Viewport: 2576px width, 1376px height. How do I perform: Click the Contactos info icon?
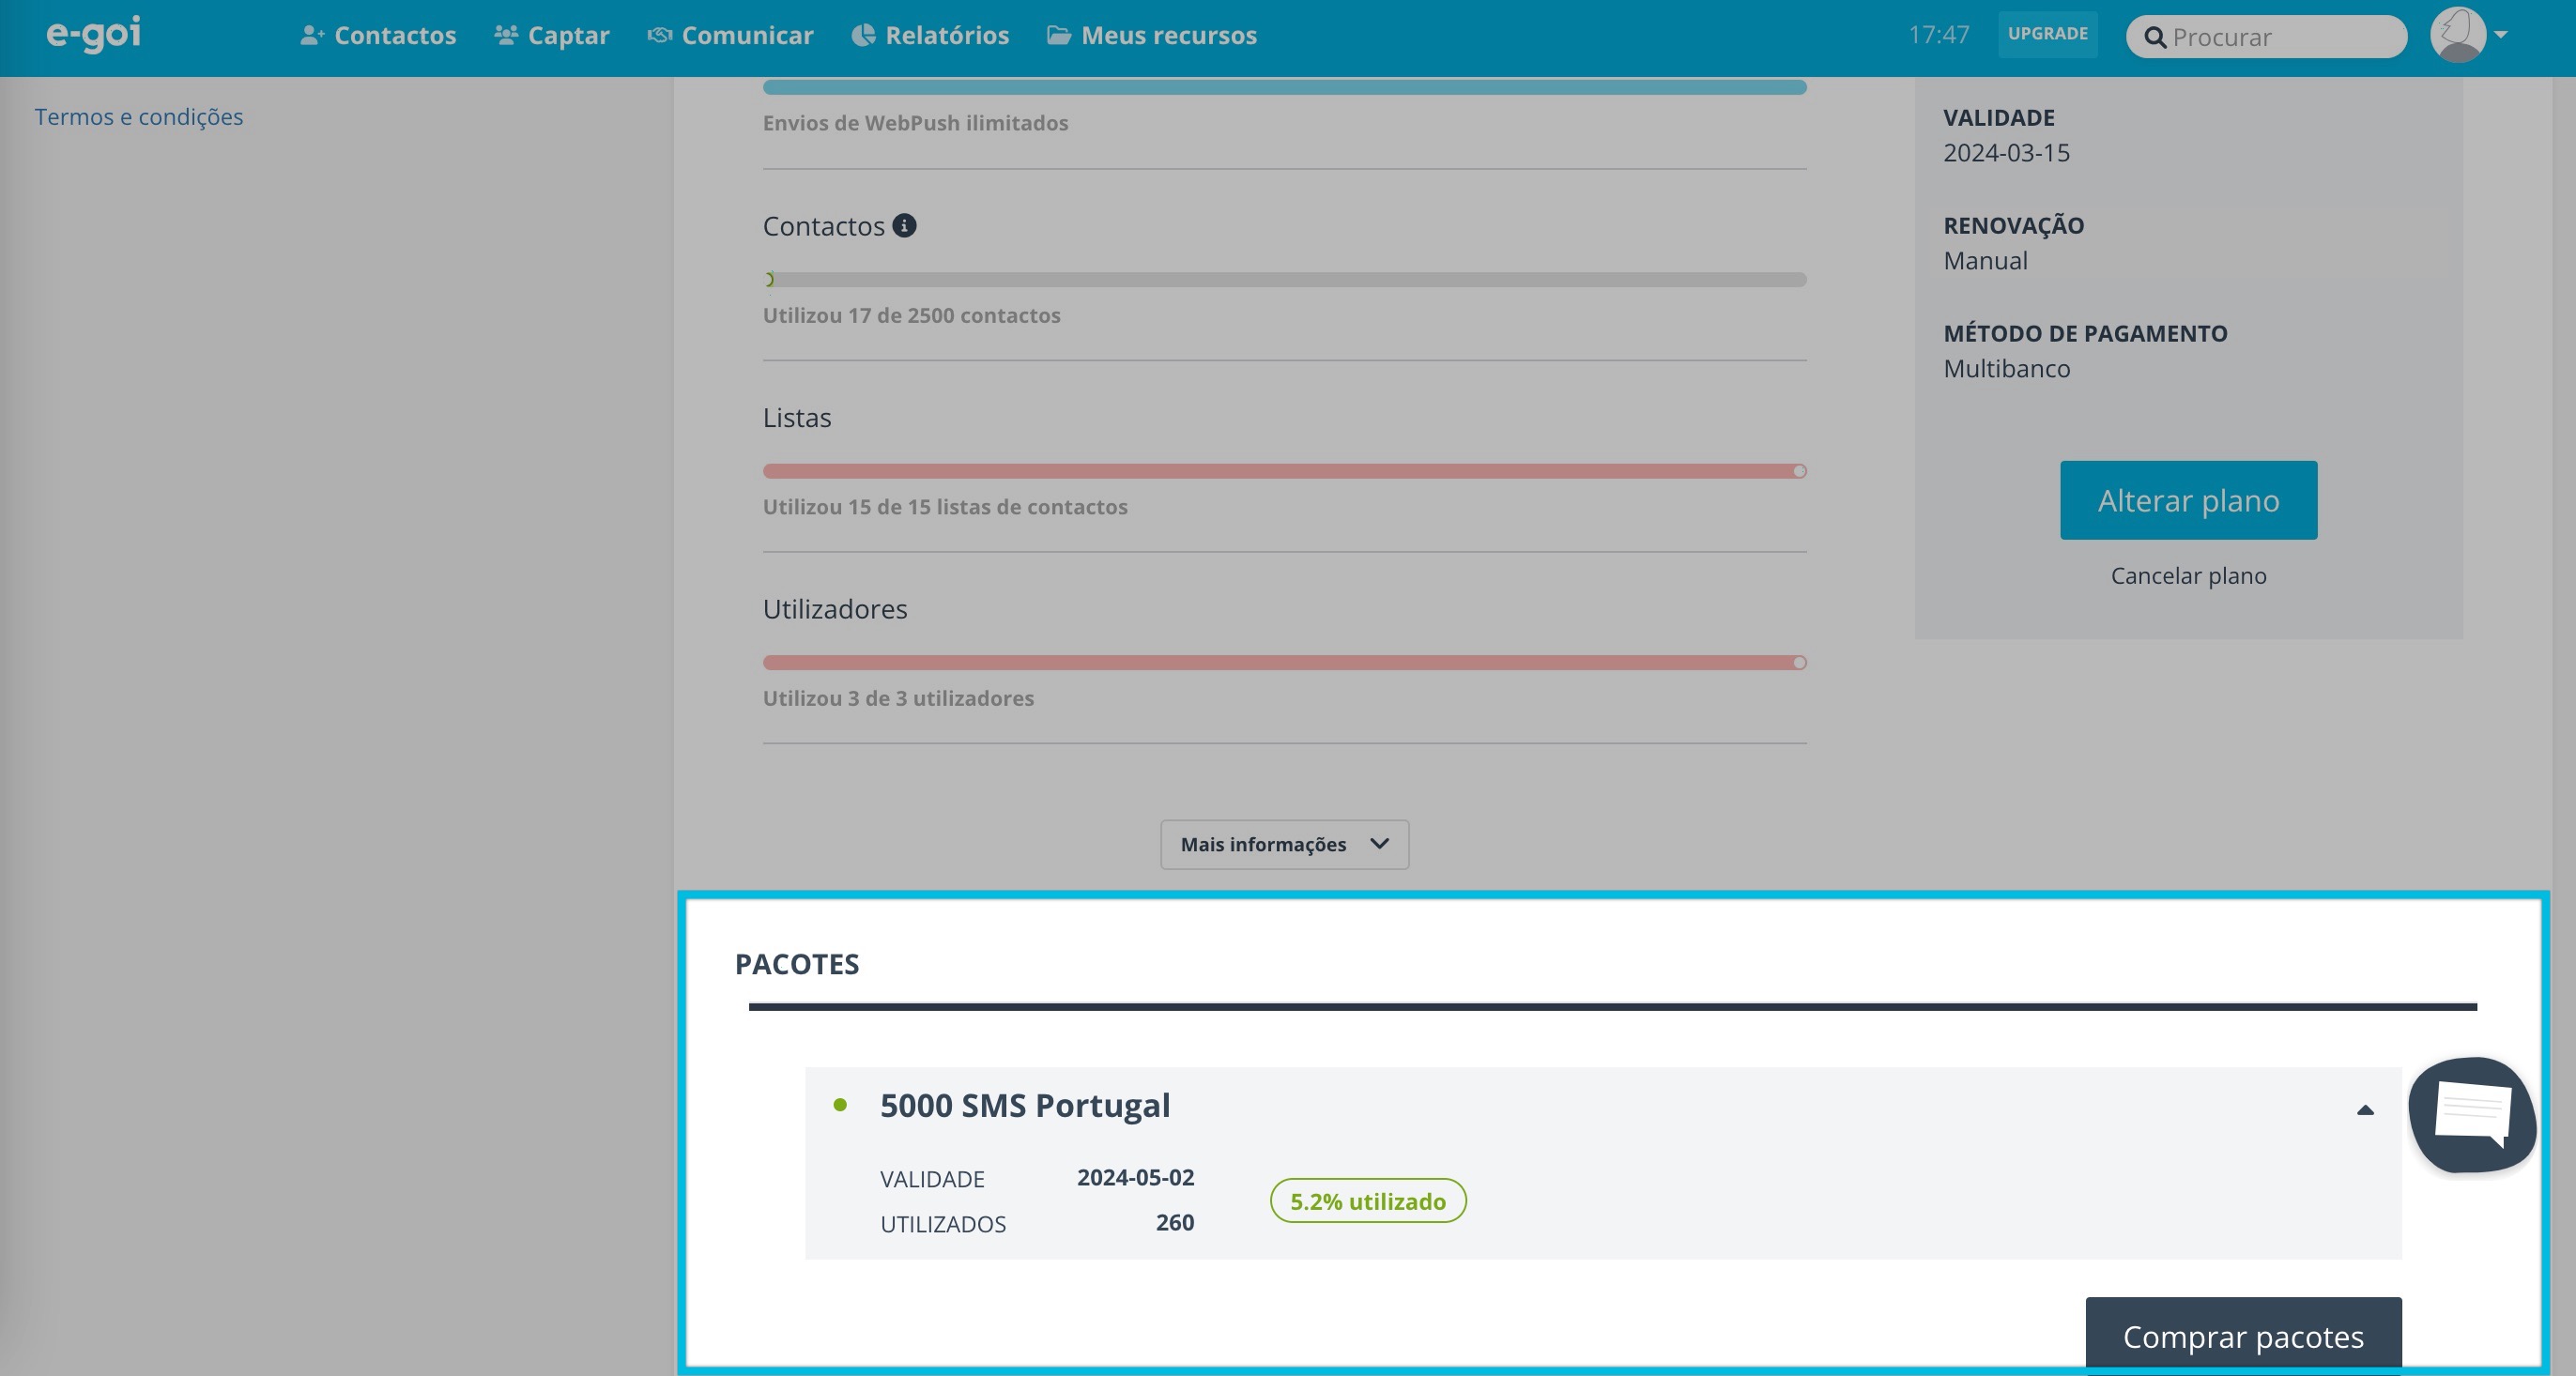(904, 226)
